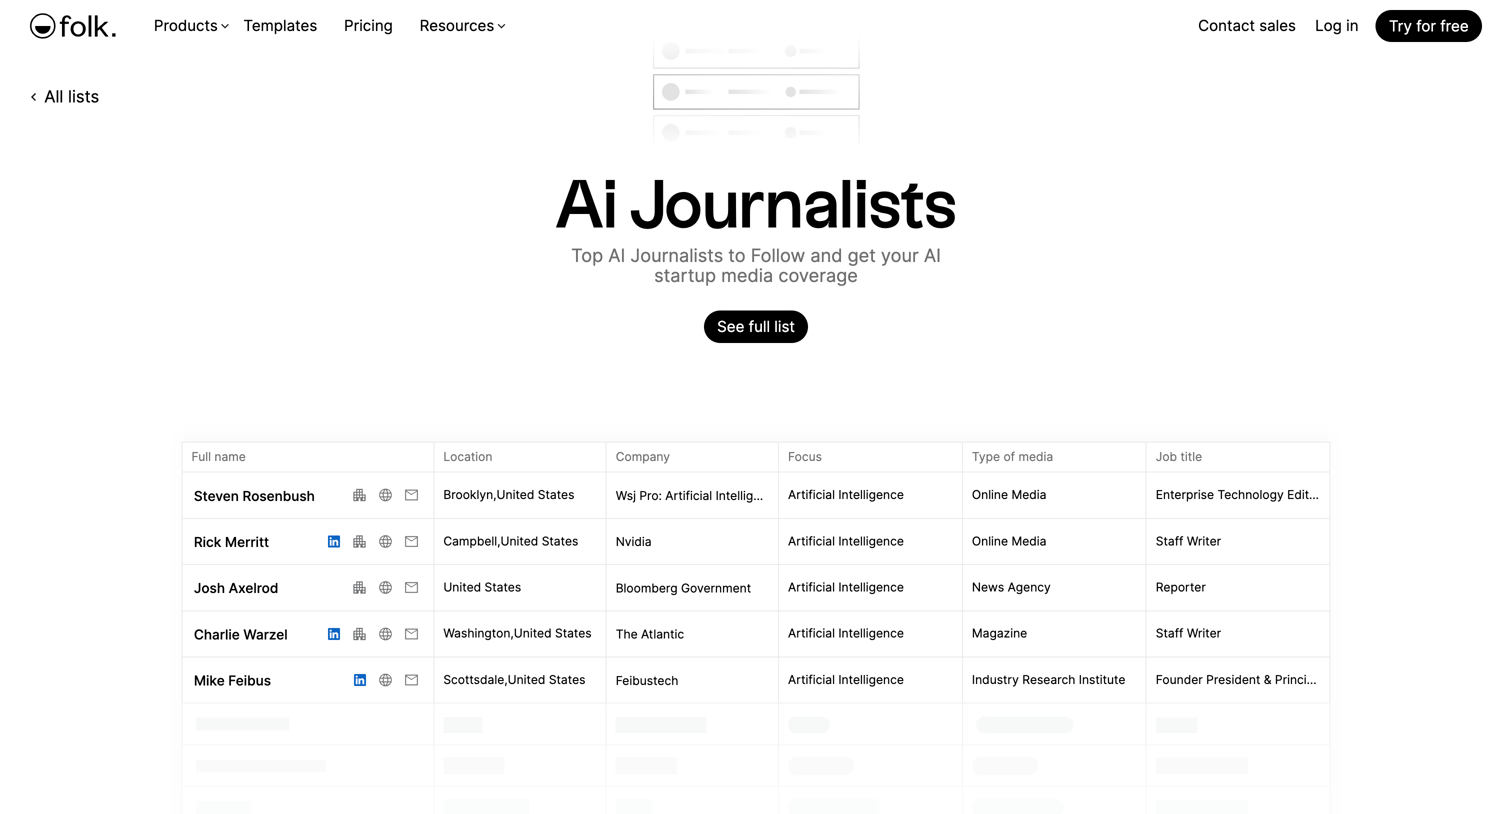This screenshot has width=1512, height=814.
Task: Open Charlie Warzel's LinkedIn icon
Action: [x=334, y=634]
